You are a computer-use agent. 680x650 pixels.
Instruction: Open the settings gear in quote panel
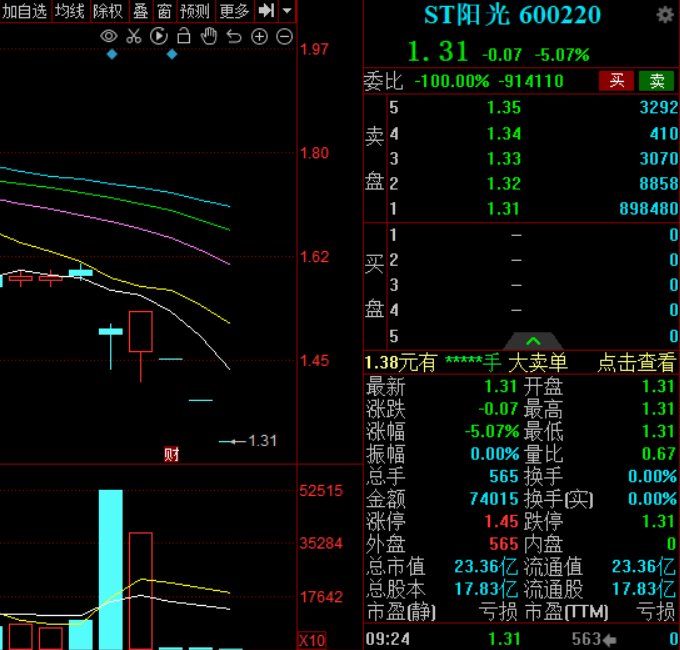point(664,15)
